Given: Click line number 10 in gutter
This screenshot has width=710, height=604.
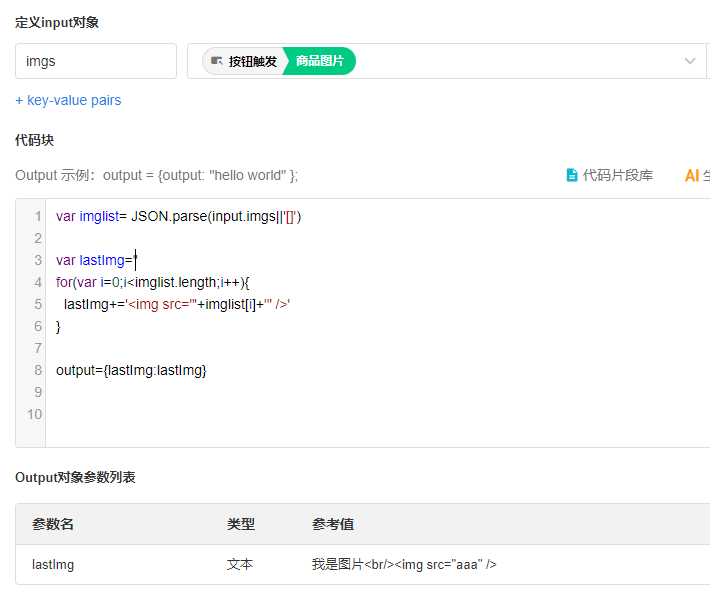Looking at the screenshot, I should (x=35, y=414).
